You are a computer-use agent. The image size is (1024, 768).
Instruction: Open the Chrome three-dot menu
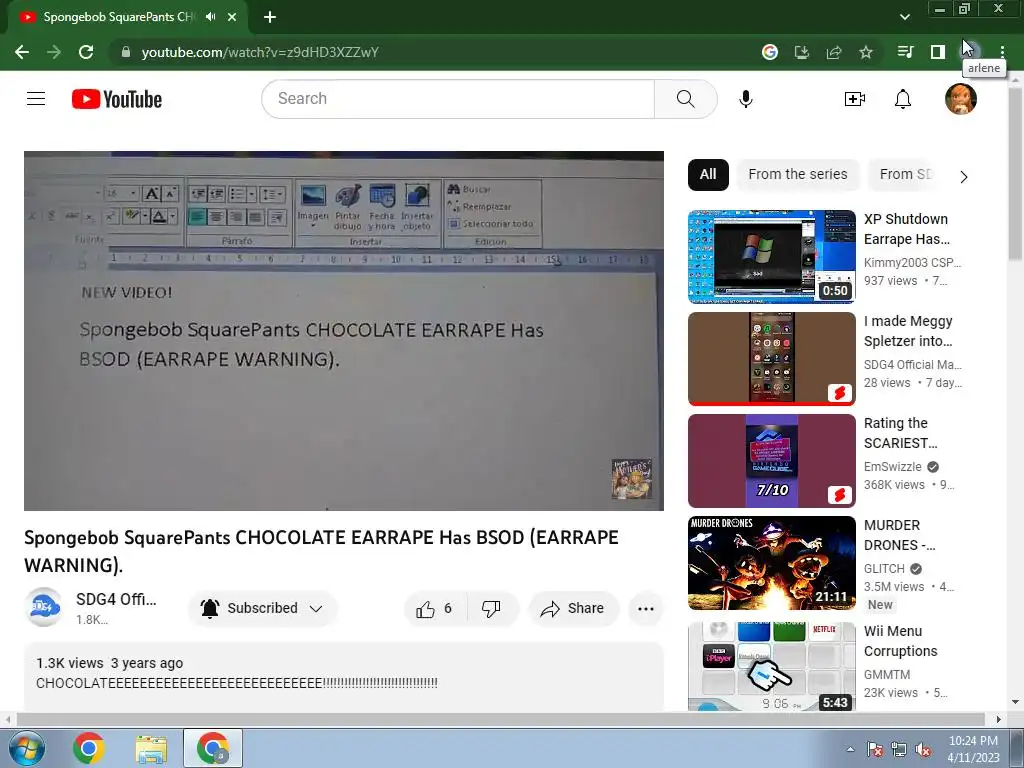pyautogui.click(x=1002, y=52)
